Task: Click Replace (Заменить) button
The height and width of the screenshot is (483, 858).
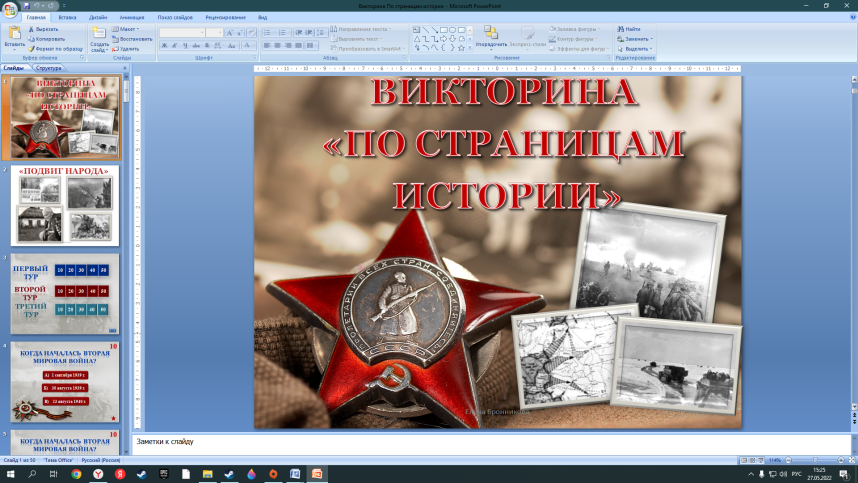Action: click(x=635, y=39)
